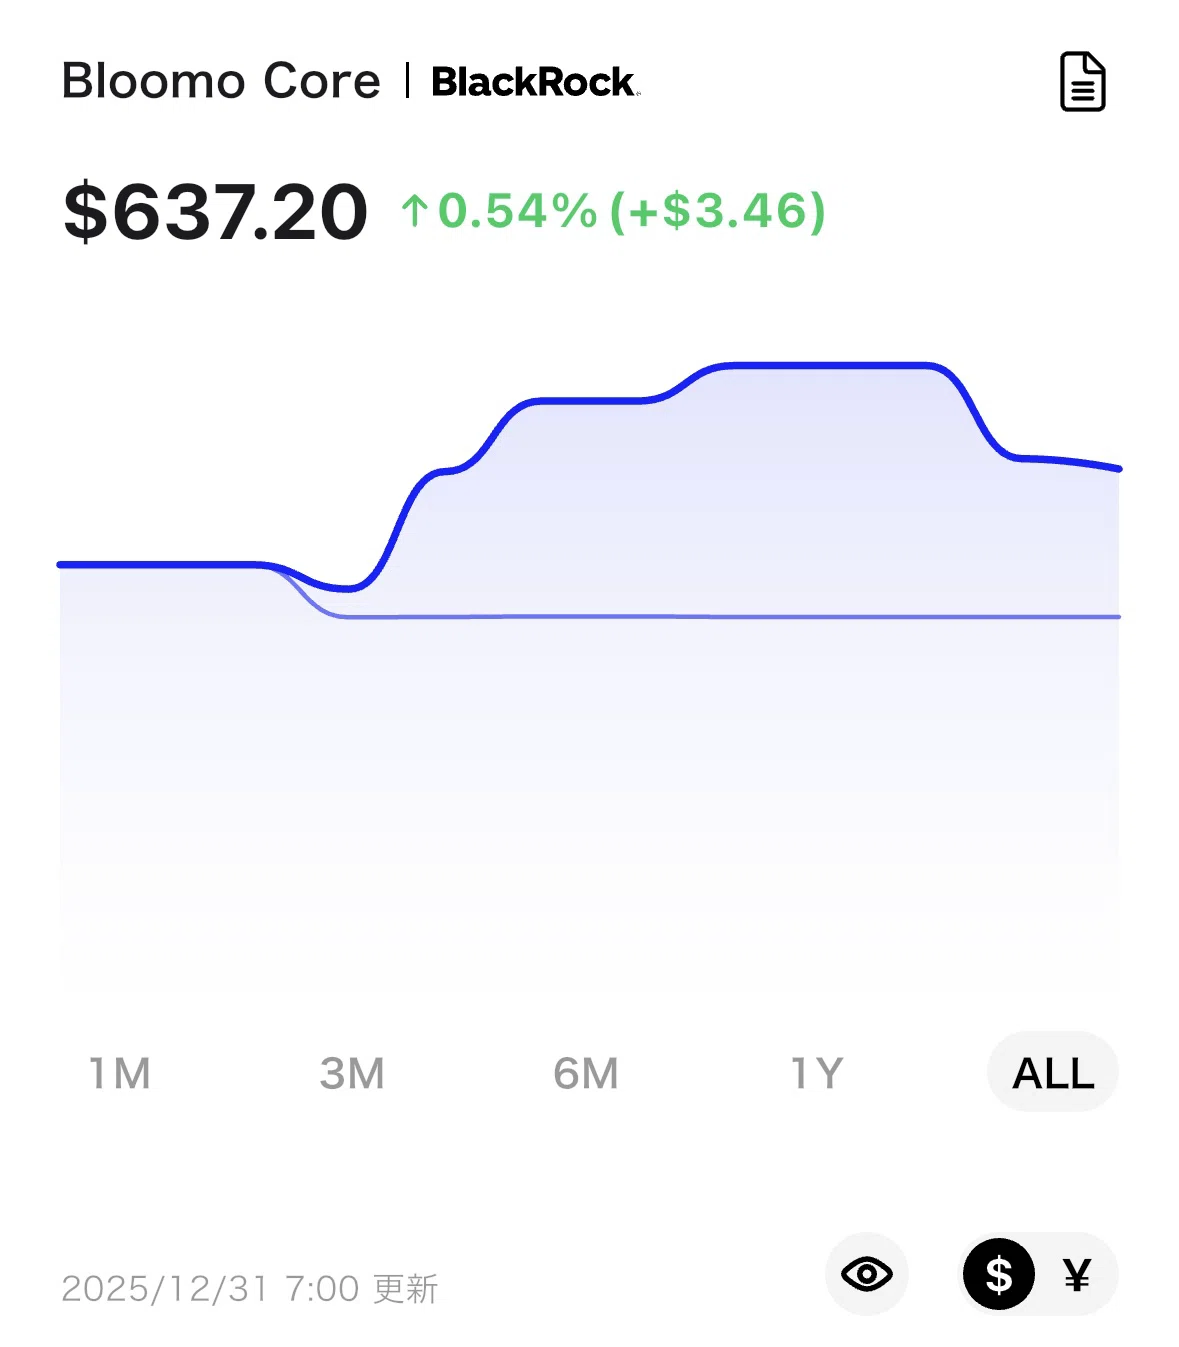1179x1347 pixels.
Task: Tap the BlackRock logo
Action: tap(535, 81)
